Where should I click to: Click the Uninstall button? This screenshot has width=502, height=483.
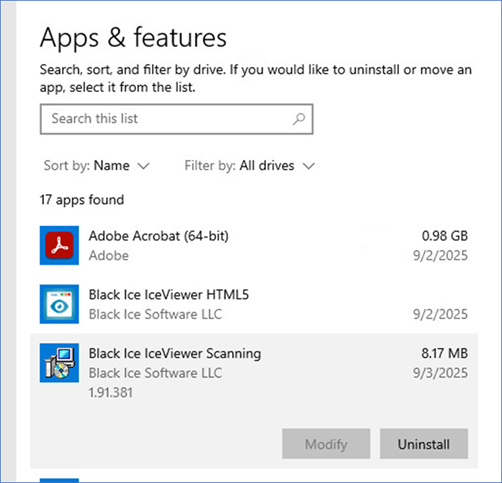tap(424, 444)
